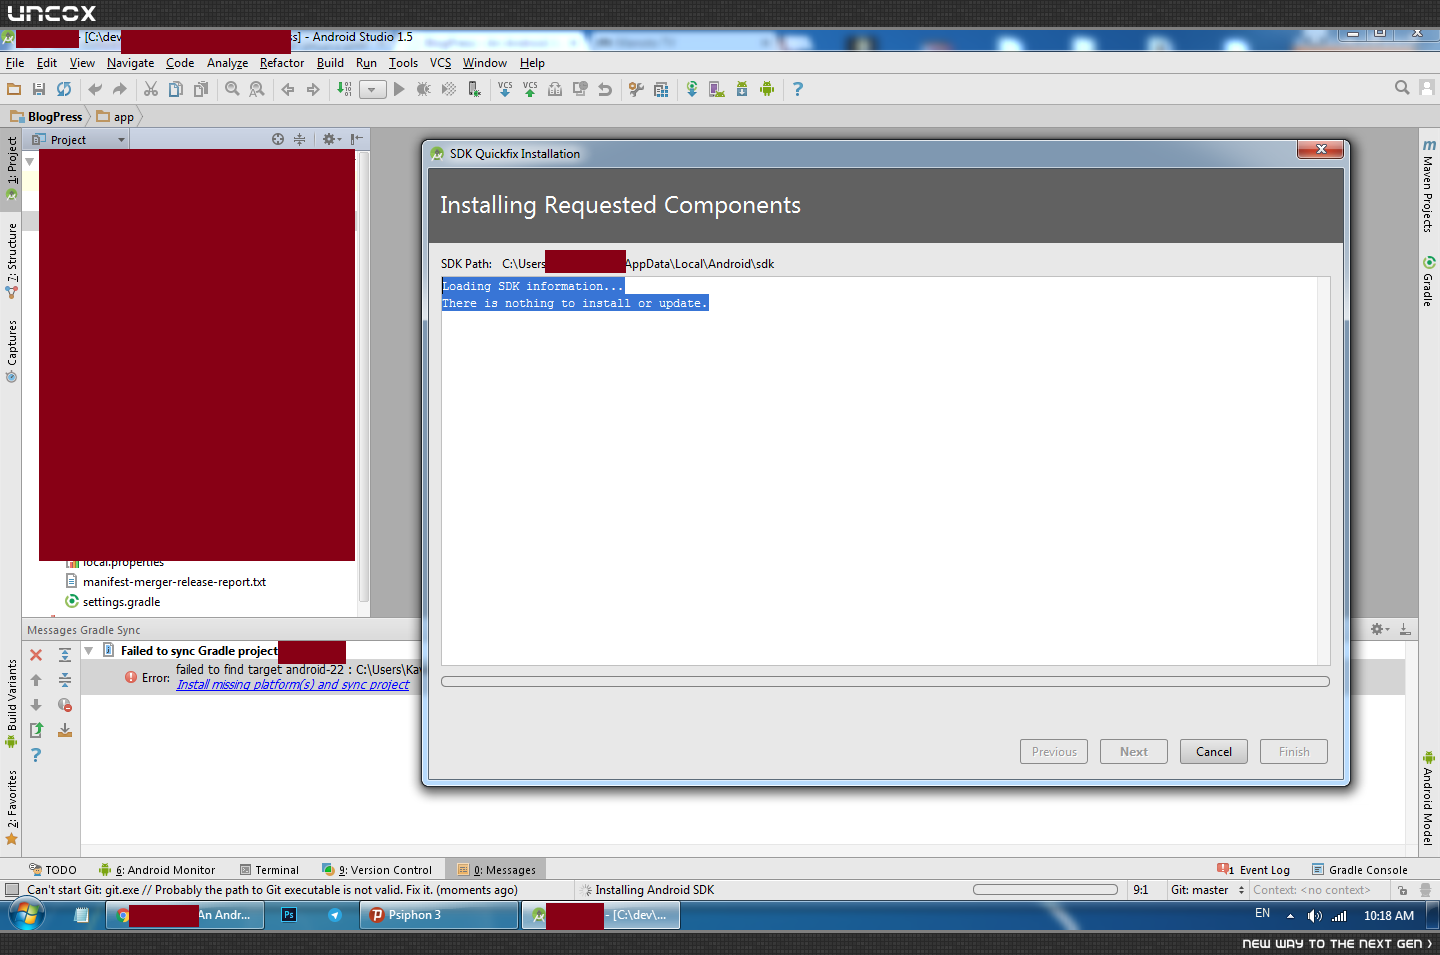Open the File menu
The height and width of the screenshot is (955, 1440).
click(x=15, y=63)
